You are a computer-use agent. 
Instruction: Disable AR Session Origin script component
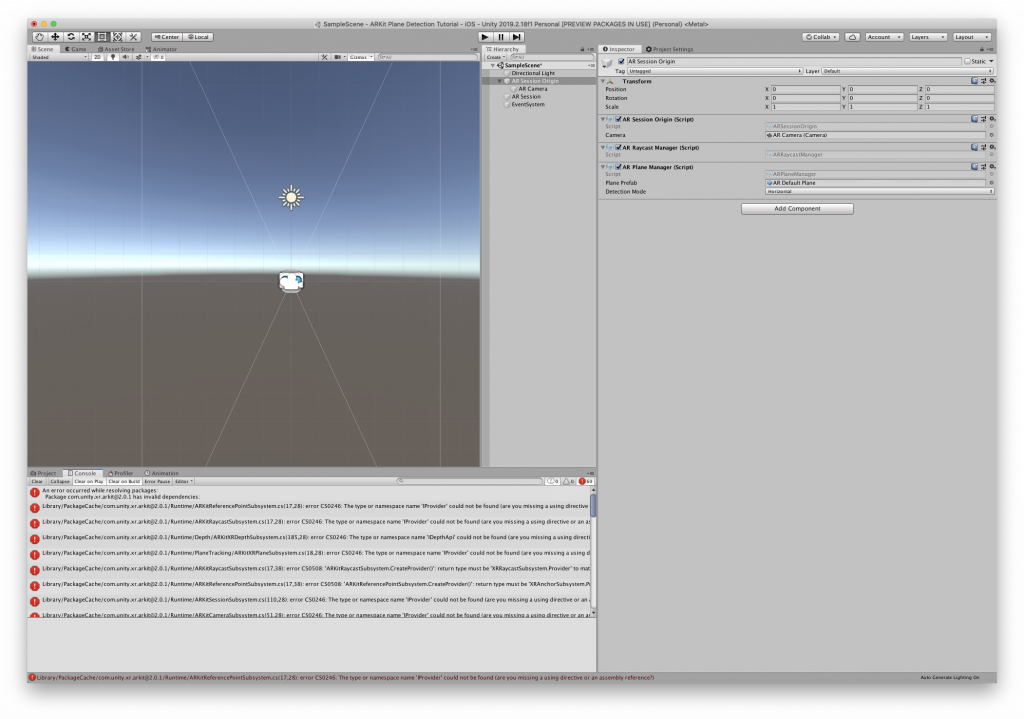618,120
